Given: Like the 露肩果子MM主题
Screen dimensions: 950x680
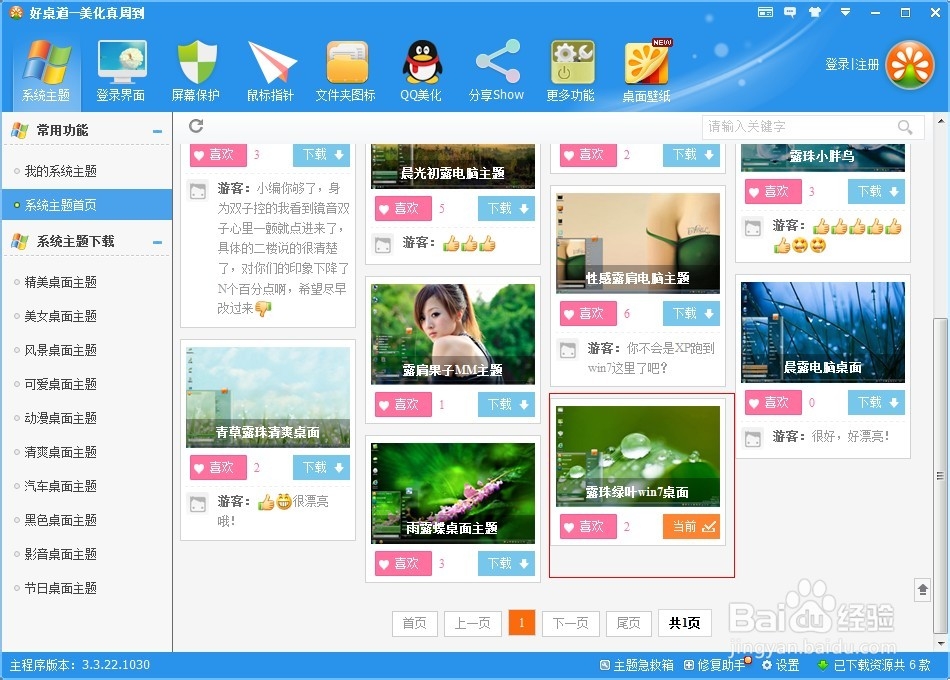Looking at the screenshot, I should pyautogui.click(x=403, y=404).
